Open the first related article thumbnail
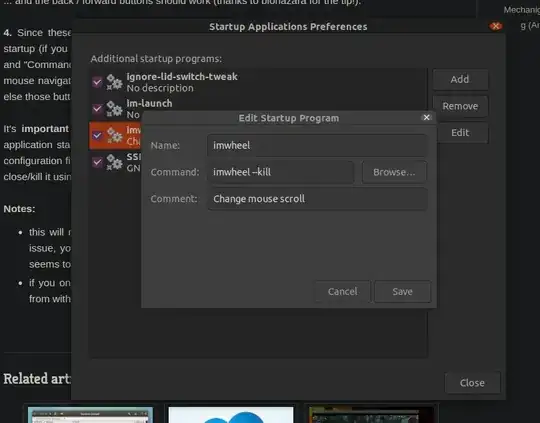Image resolution: width=540 pixels, height=423 pixels. 90,415
